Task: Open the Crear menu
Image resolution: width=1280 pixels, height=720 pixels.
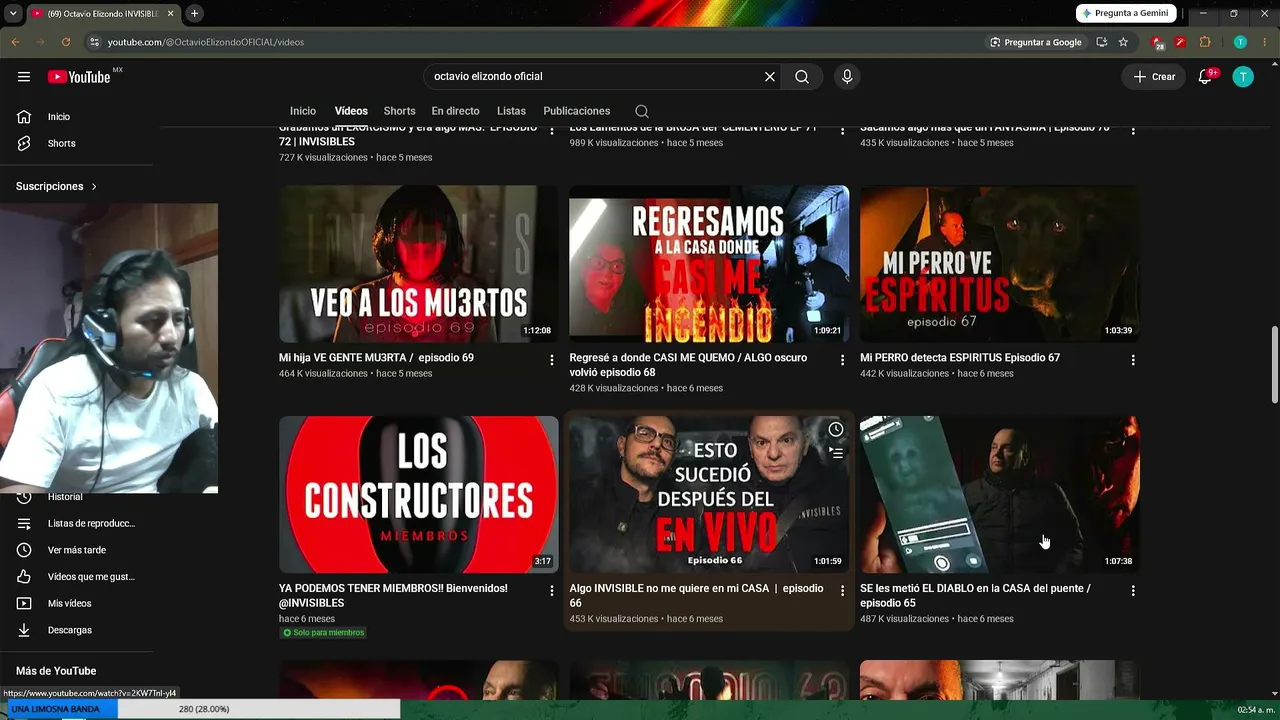Action: coord(1154,77)
